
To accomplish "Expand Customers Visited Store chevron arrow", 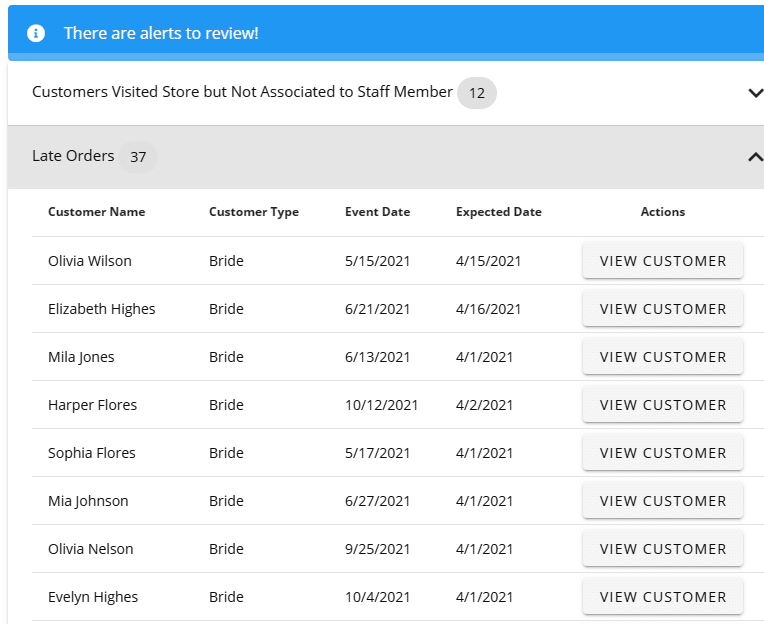I will pyautogui.click(x=755, y=93).
